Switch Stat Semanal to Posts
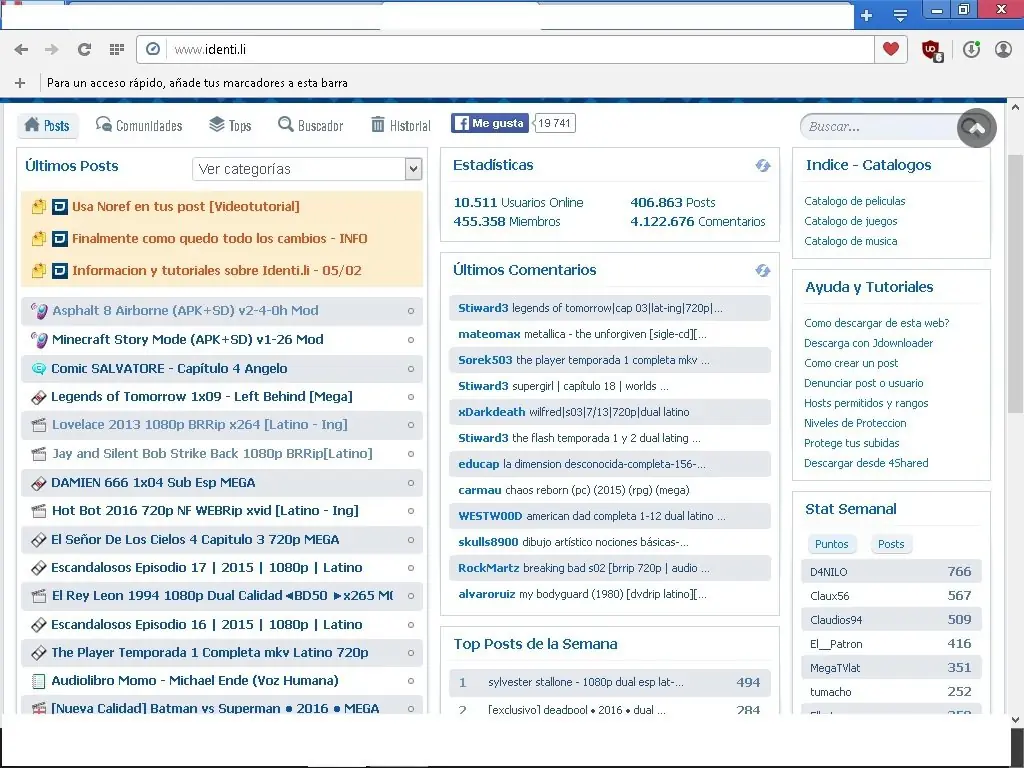Viewport: 1024px width, 768px height. (891, 544)
